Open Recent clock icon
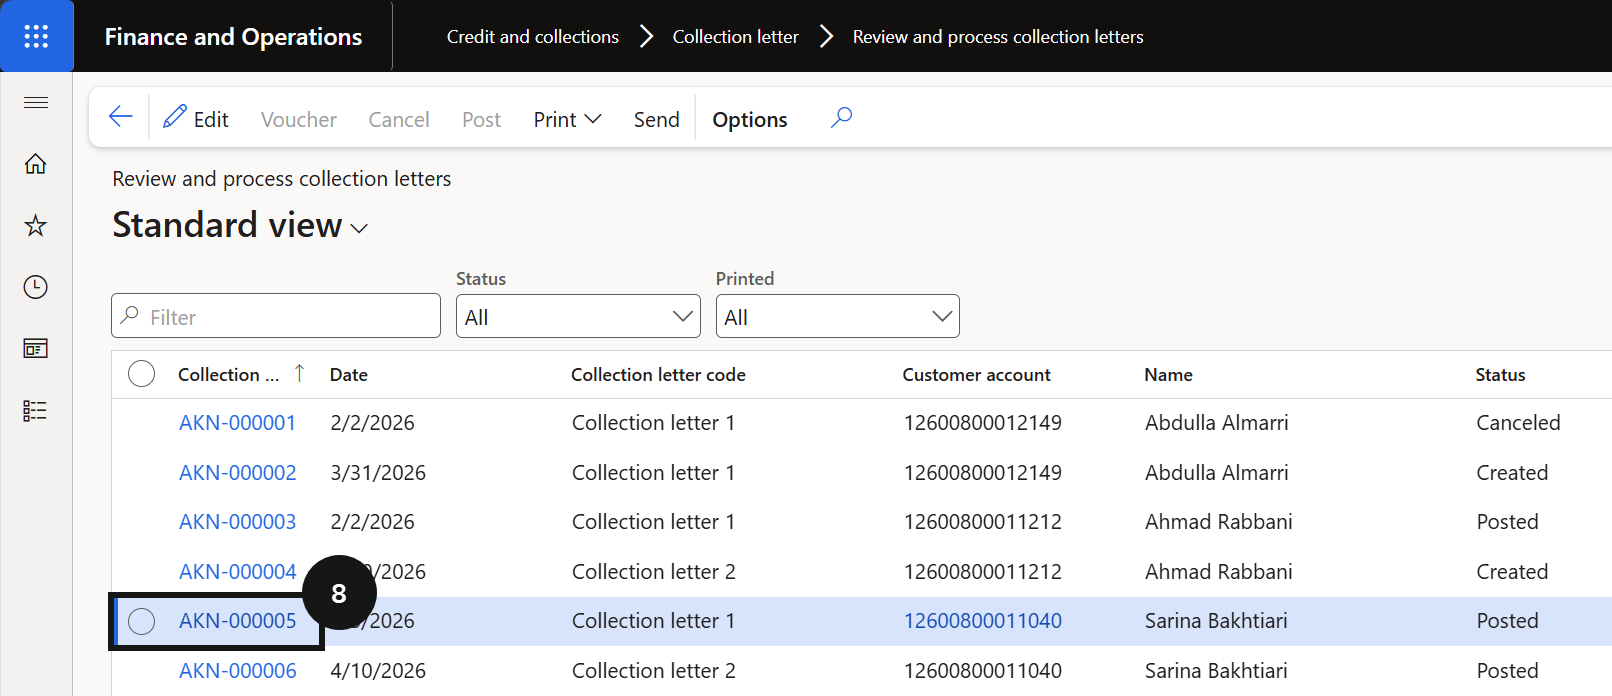 pos(36,287)
